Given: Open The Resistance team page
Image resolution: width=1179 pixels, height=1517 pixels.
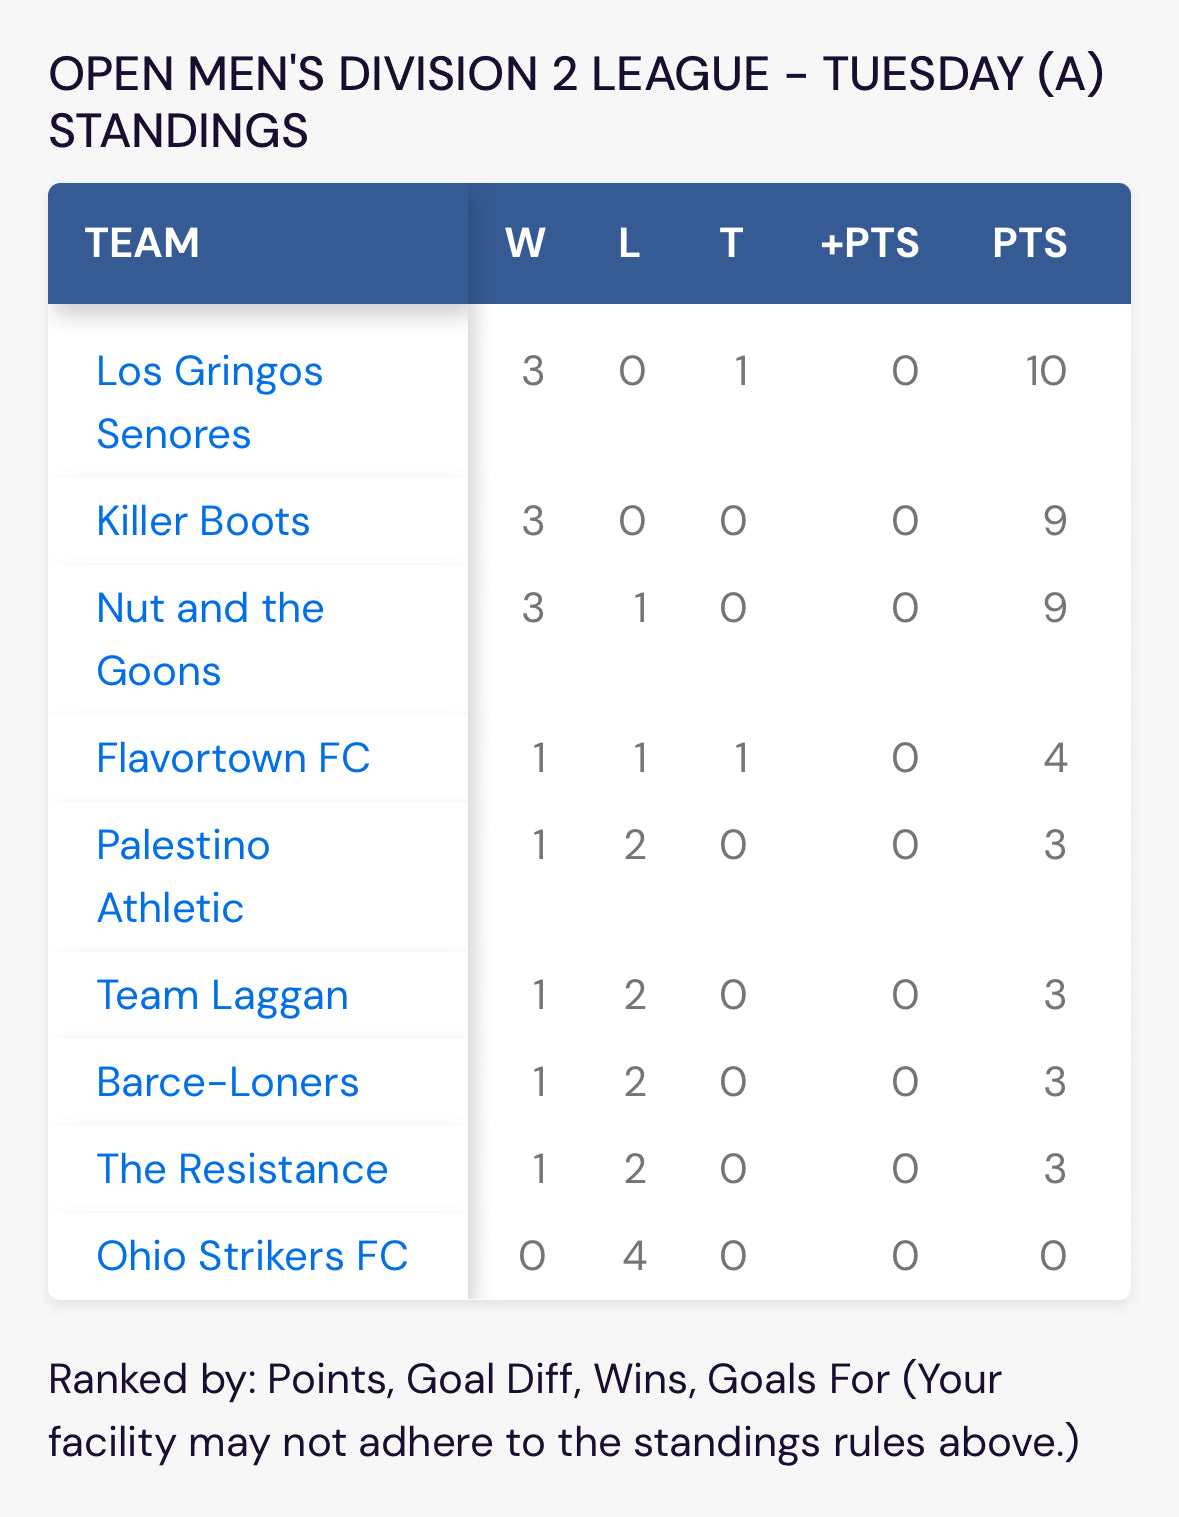Looking at the screenshot, I should click(x=242, y=1169).
